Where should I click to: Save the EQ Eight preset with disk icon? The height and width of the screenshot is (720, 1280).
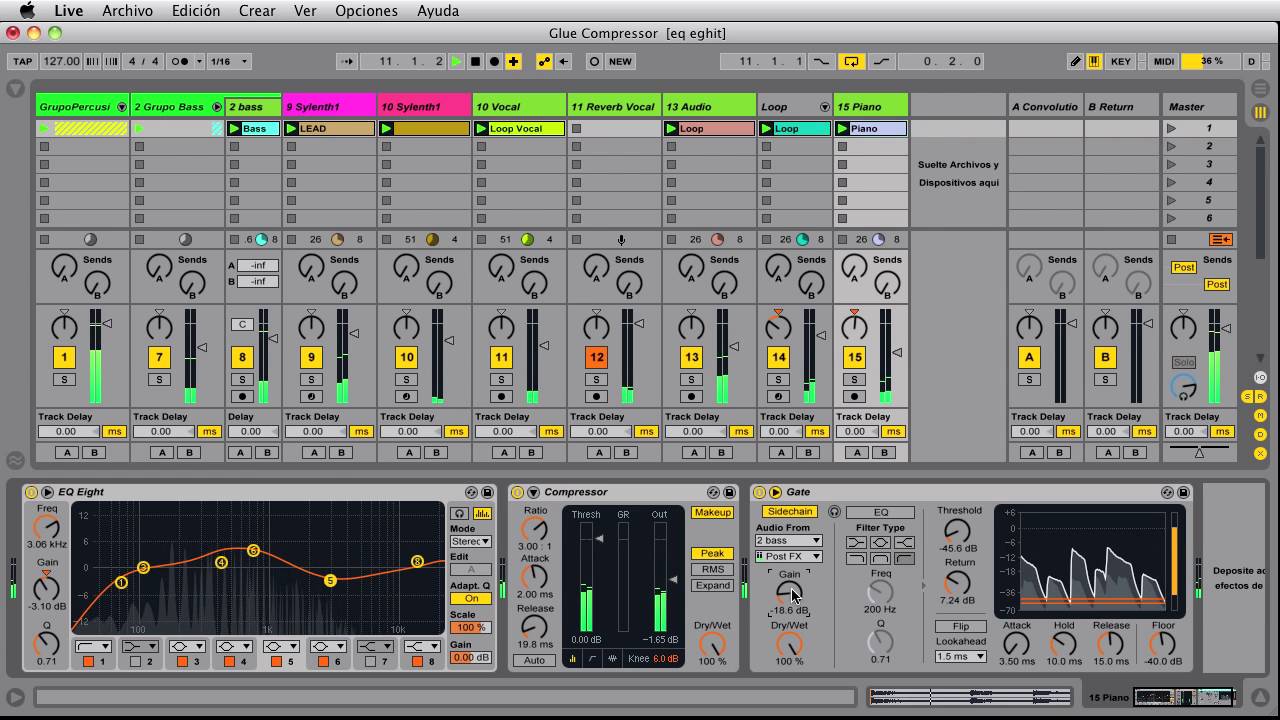tap(487, 492)
